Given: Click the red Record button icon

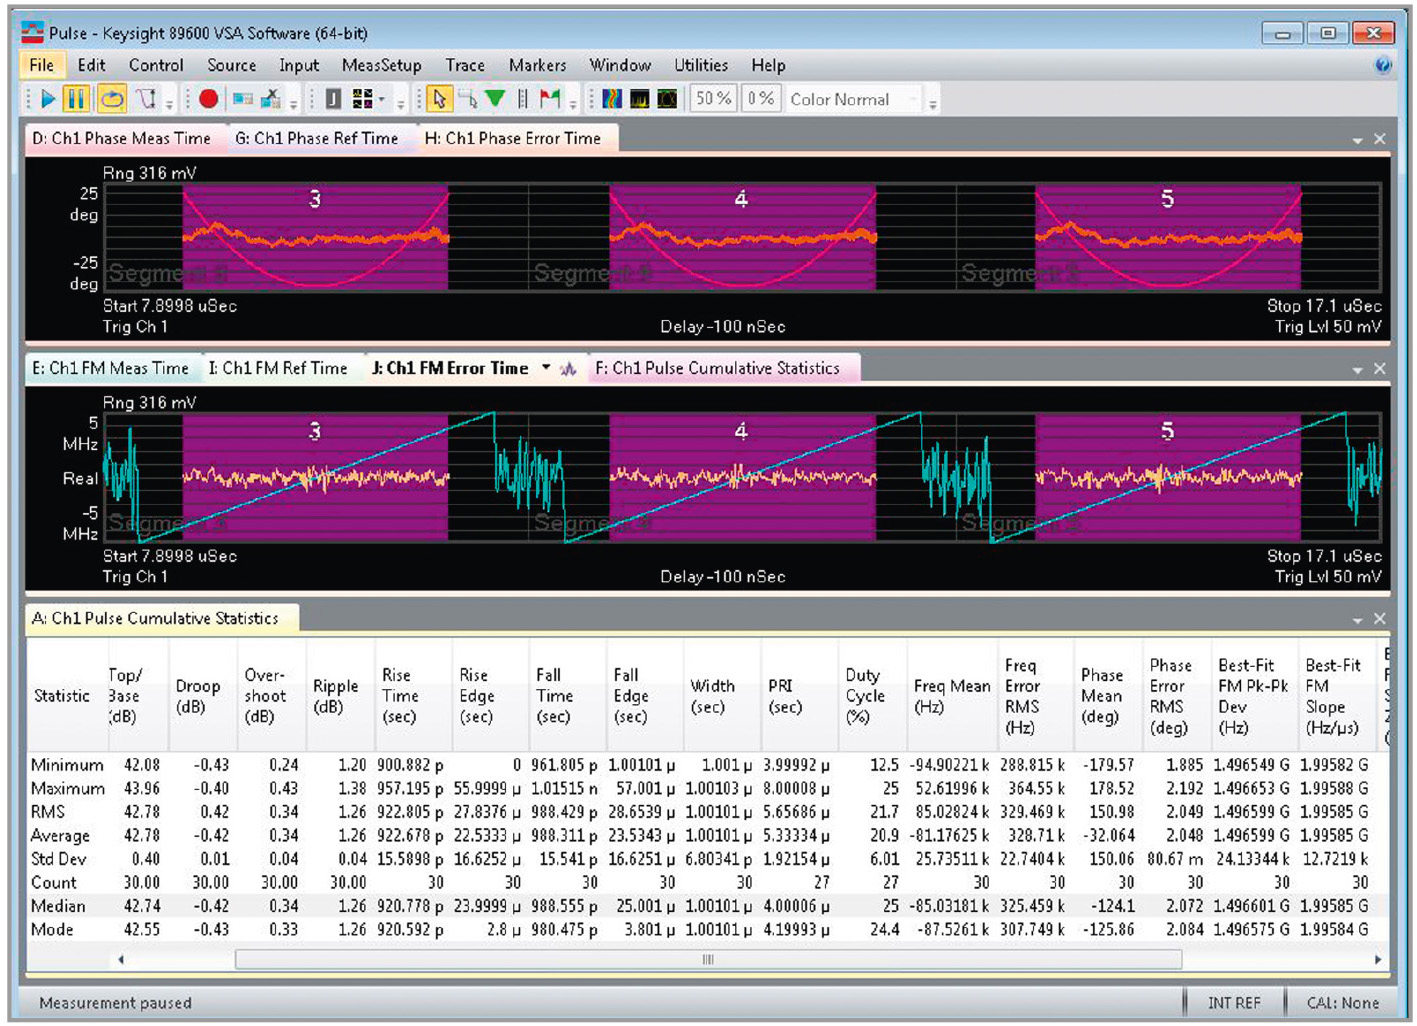Looking at the screenshot, I should pyautogui.click(x=208, y=99).
